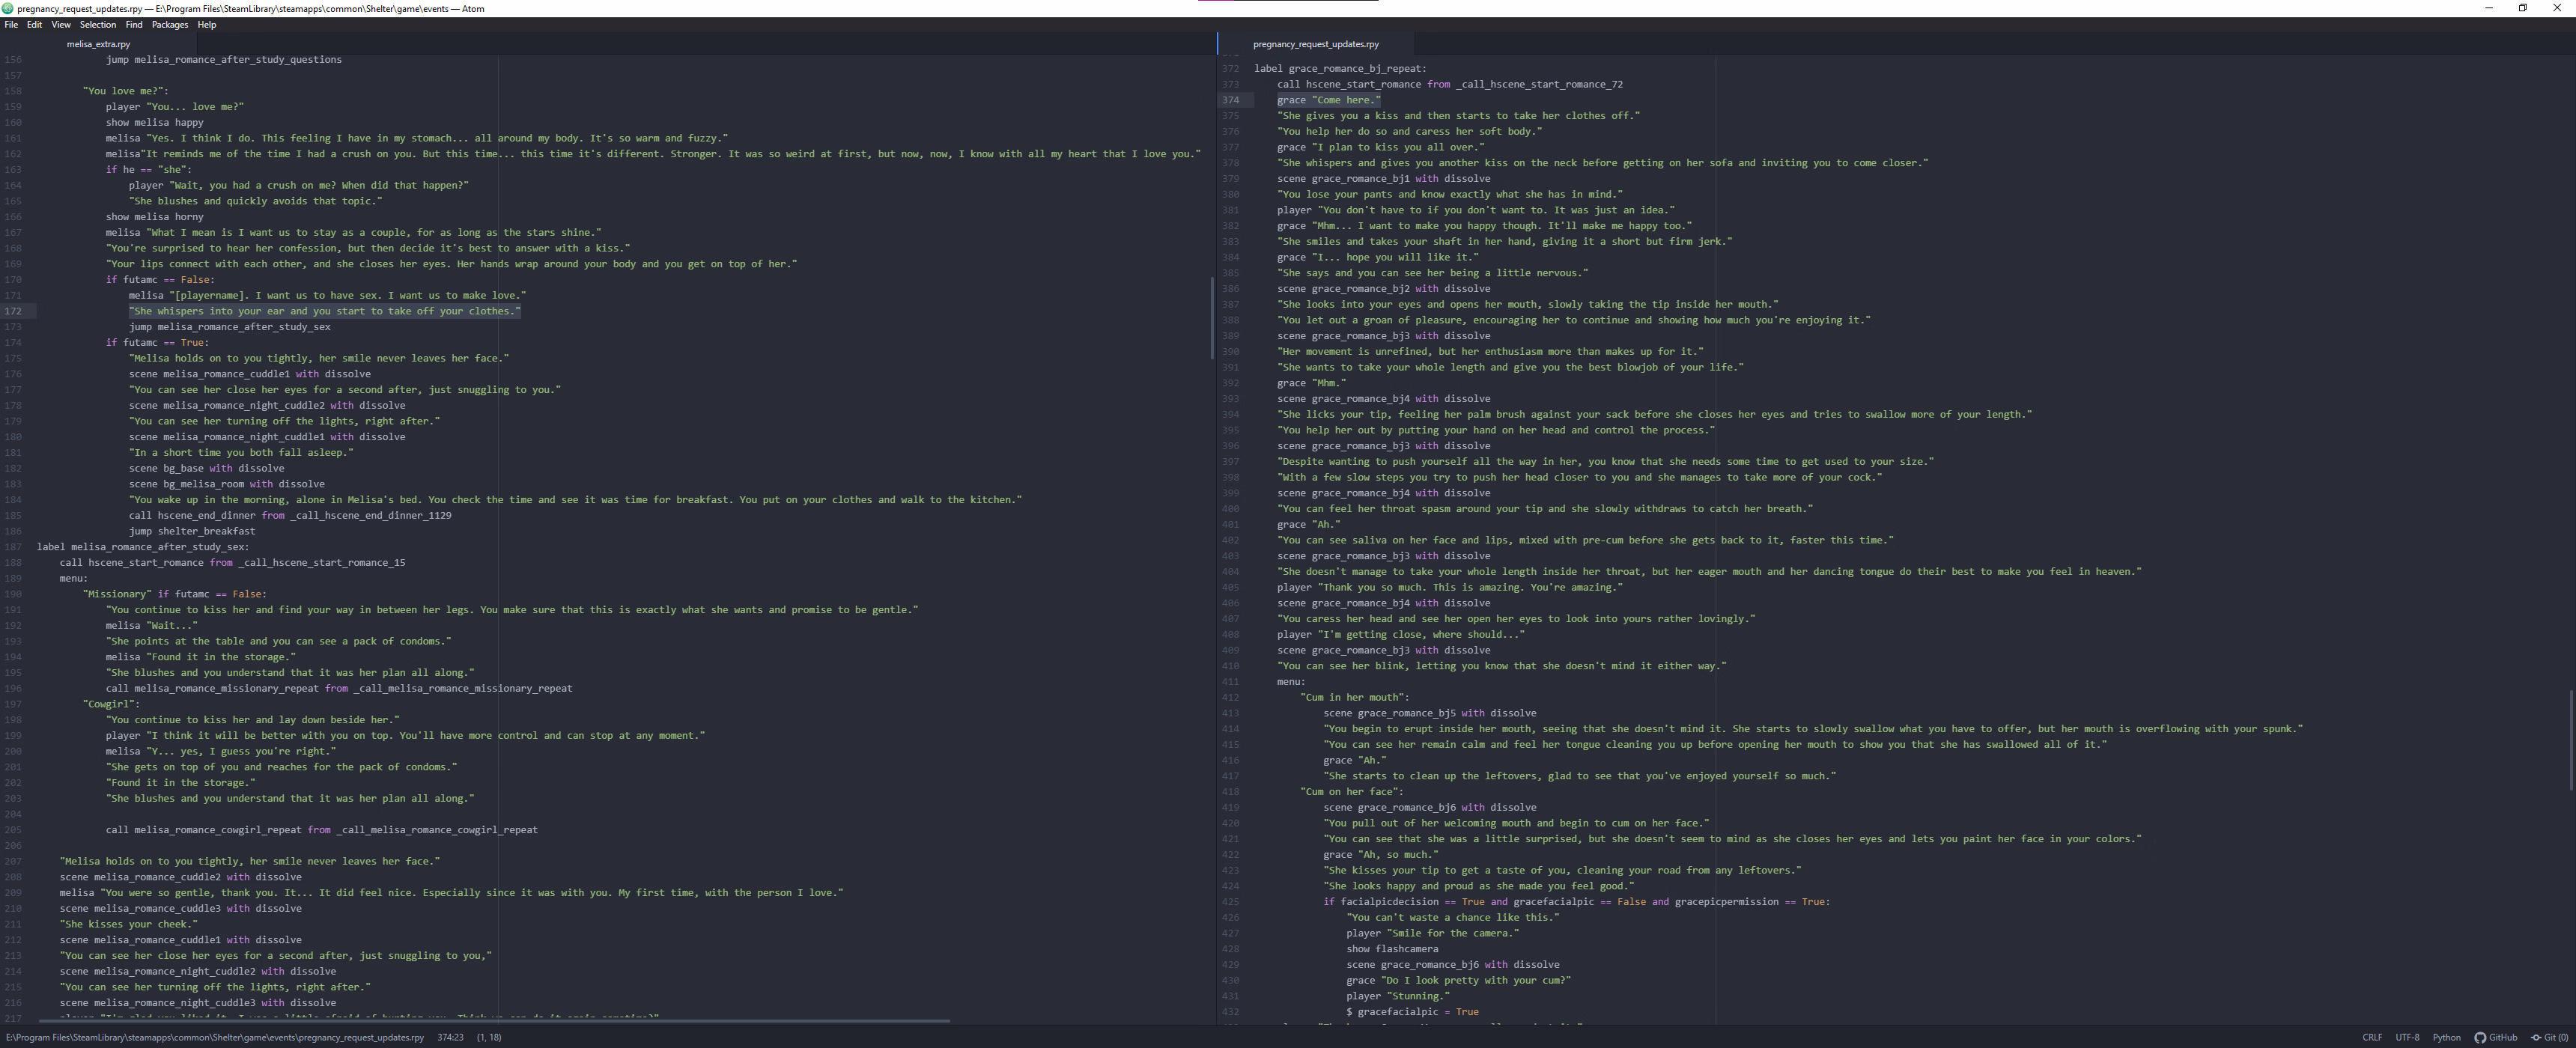
Task: Click the Atom logo in title bar
Action: pos(8,8)
